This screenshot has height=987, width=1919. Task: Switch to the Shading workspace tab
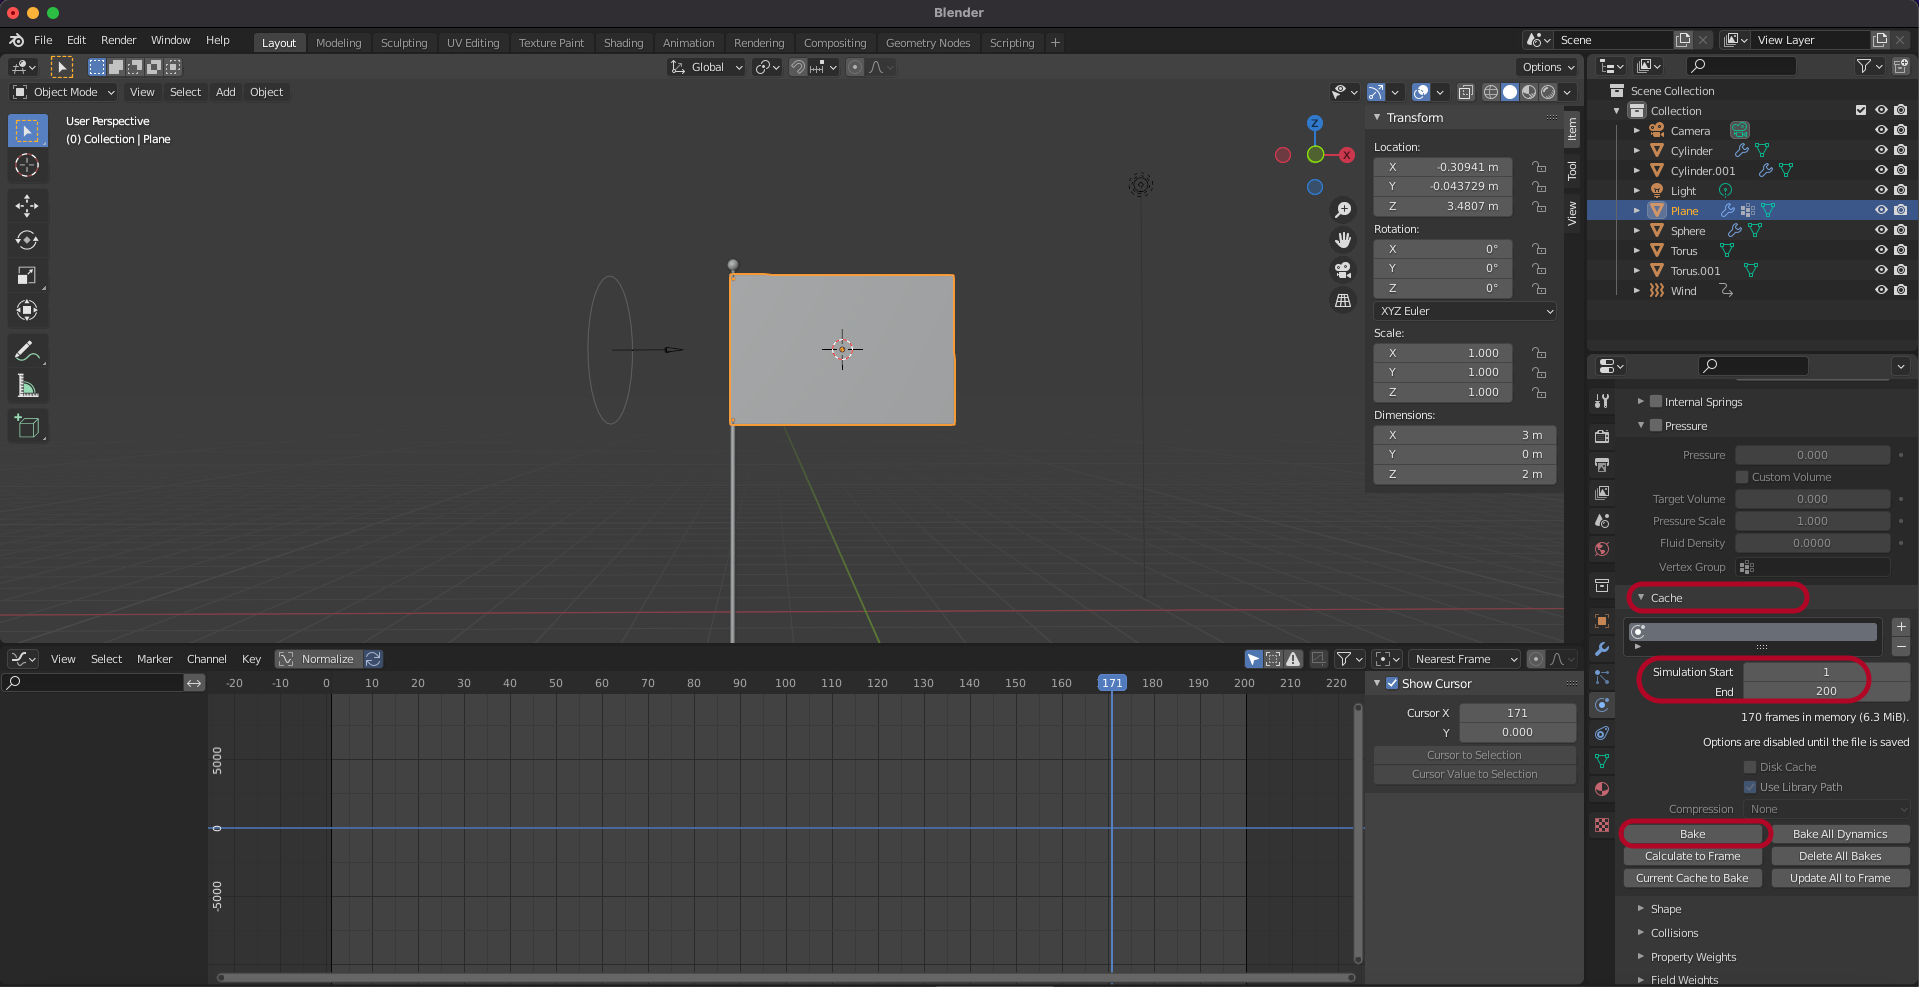pyautogui.click(x=623, y=43)
